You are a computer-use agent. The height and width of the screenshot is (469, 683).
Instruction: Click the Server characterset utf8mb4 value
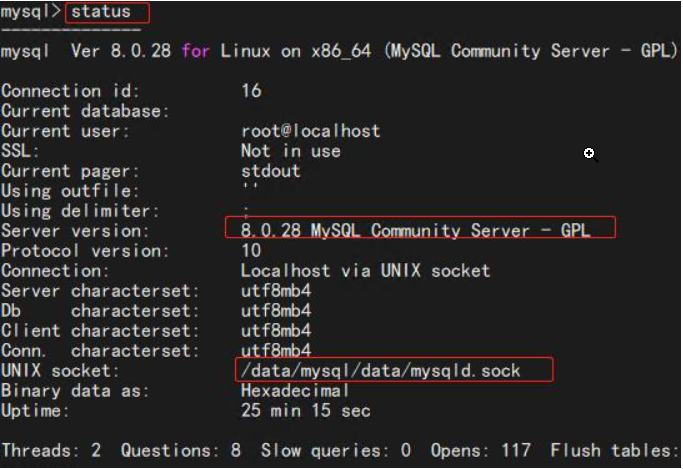pyautogui.click(x=276, y=290)
